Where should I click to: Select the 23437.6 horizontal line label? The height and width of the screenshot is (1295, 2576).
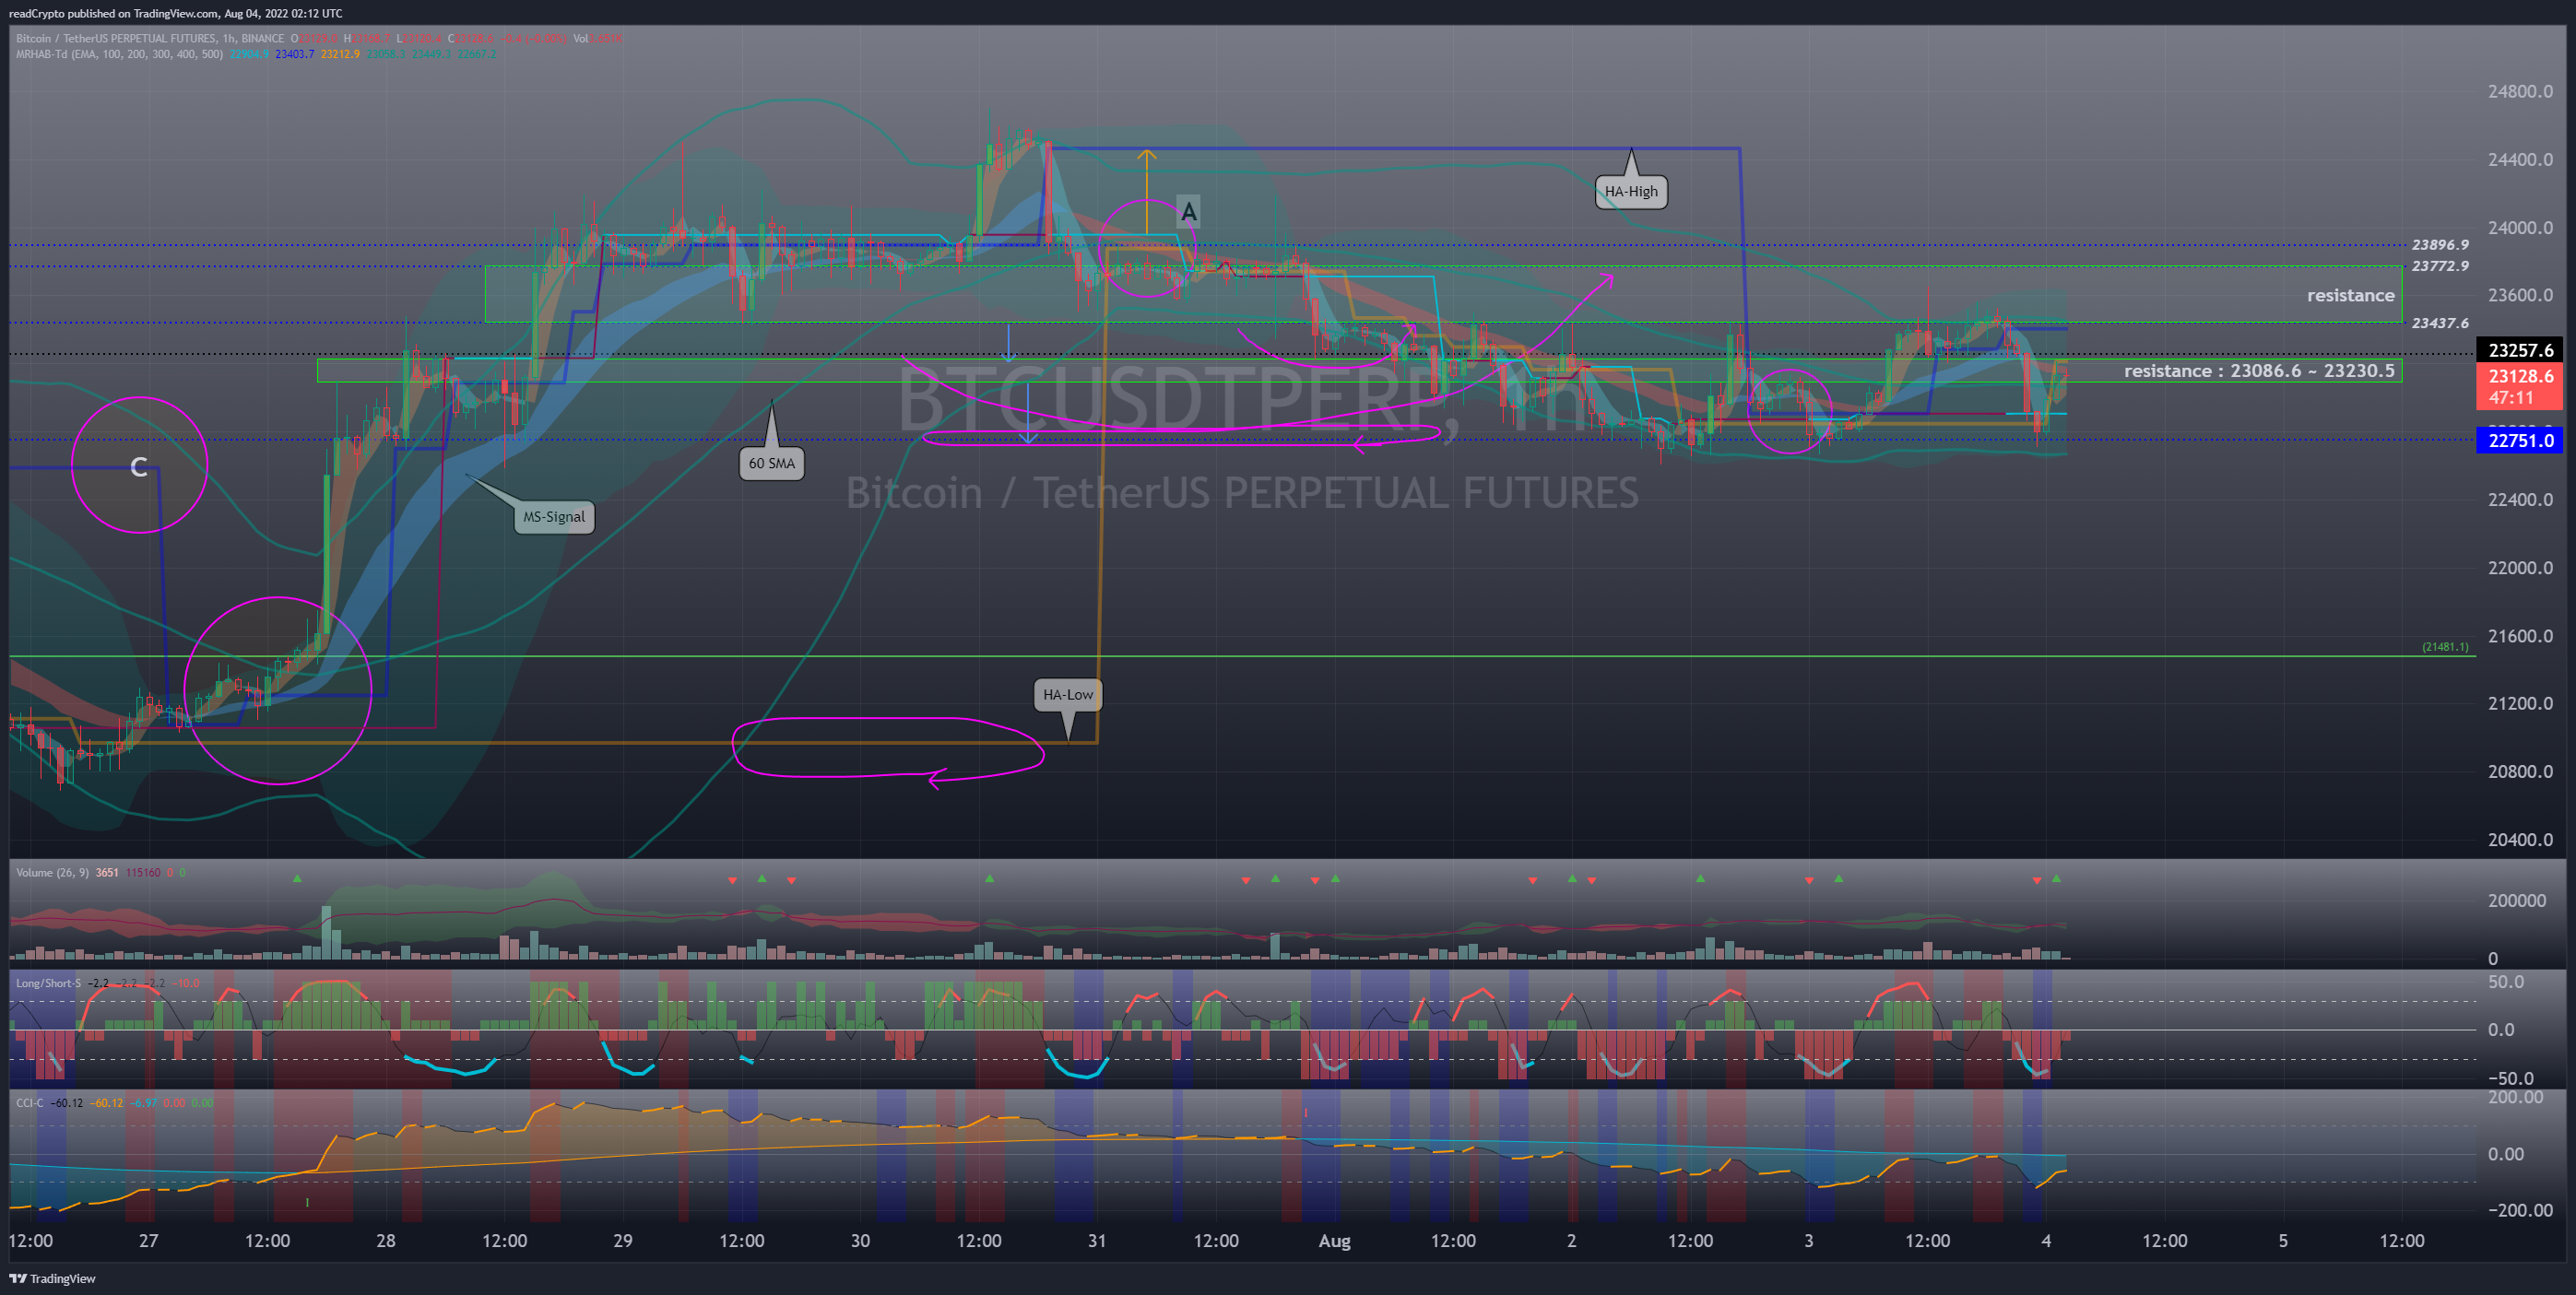click(2439, 323)
